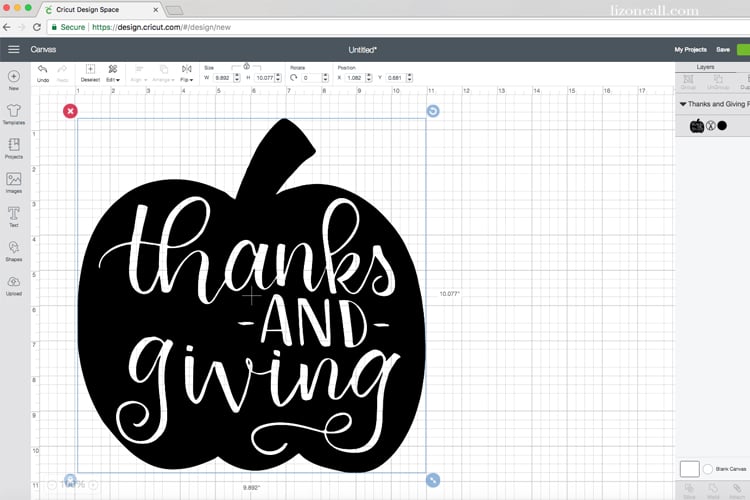Open the Shapes tool
This screenshot has width=750, height=500.
tap(14, 251)
